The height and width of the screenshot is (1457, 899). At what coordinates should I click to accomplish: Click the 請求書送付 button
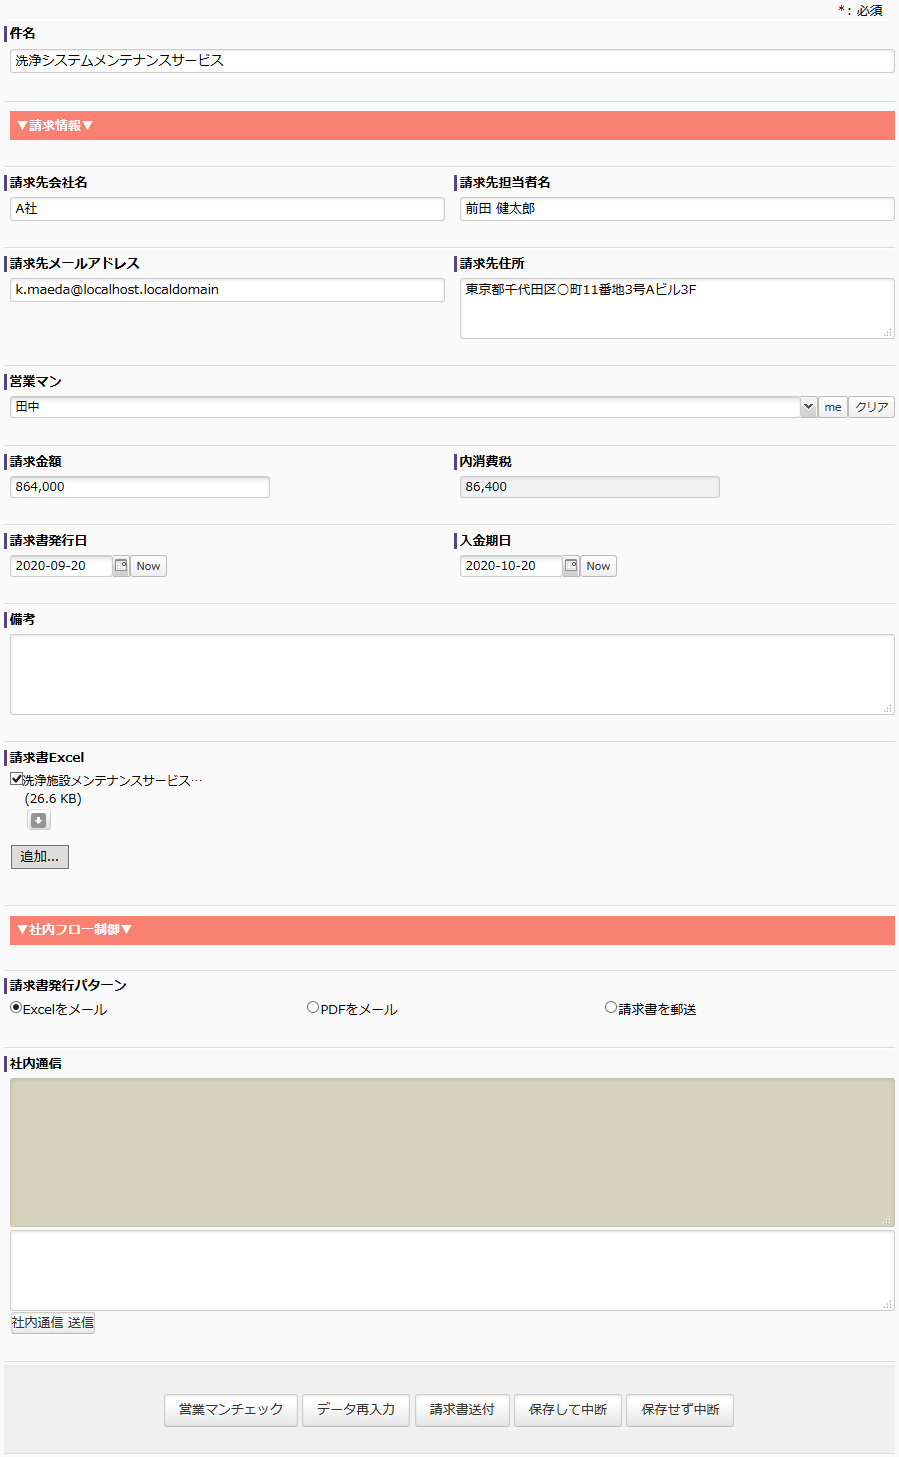click(462, 1410)
